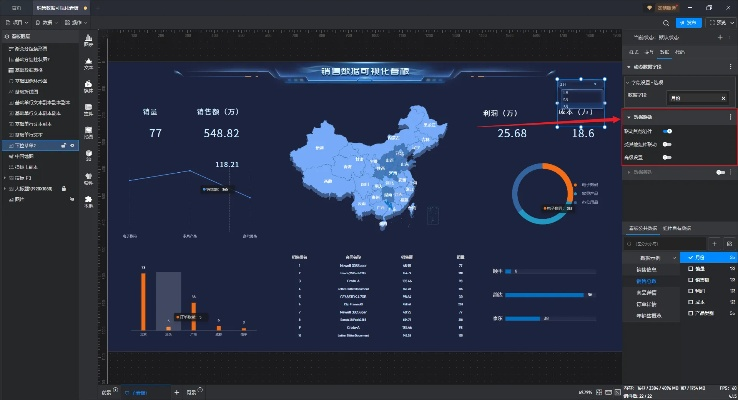Click settings icon beside the field search box
738x400 pixels.
730,243
